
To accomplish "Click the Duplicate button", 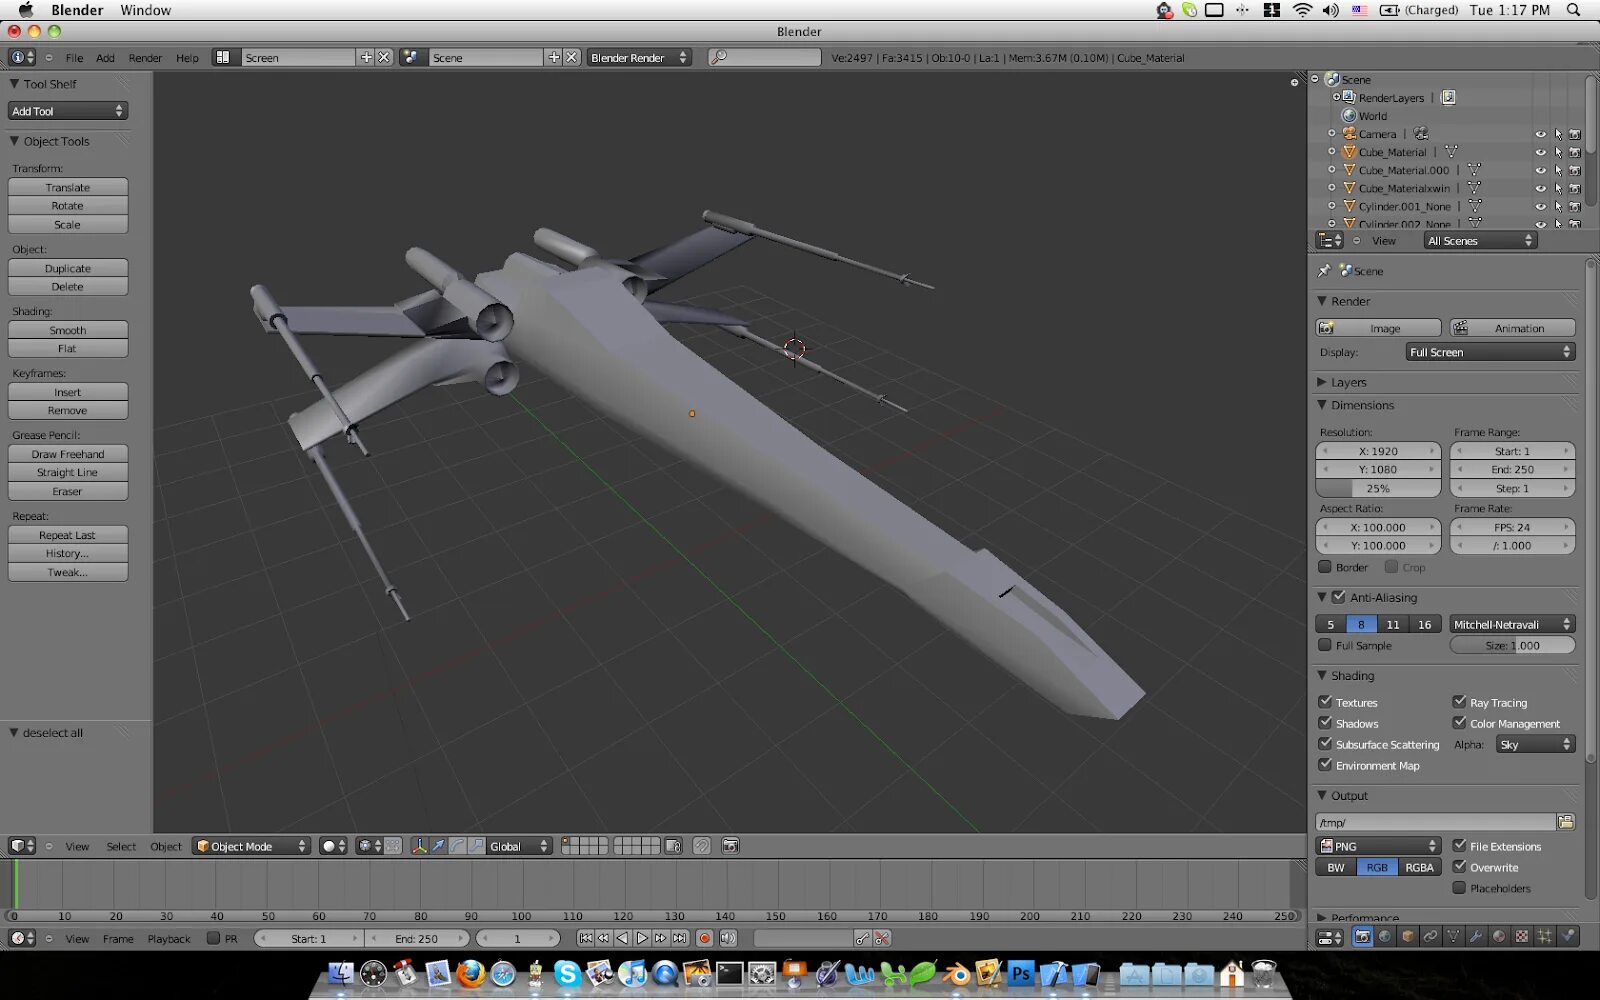I will click(68, 268).
